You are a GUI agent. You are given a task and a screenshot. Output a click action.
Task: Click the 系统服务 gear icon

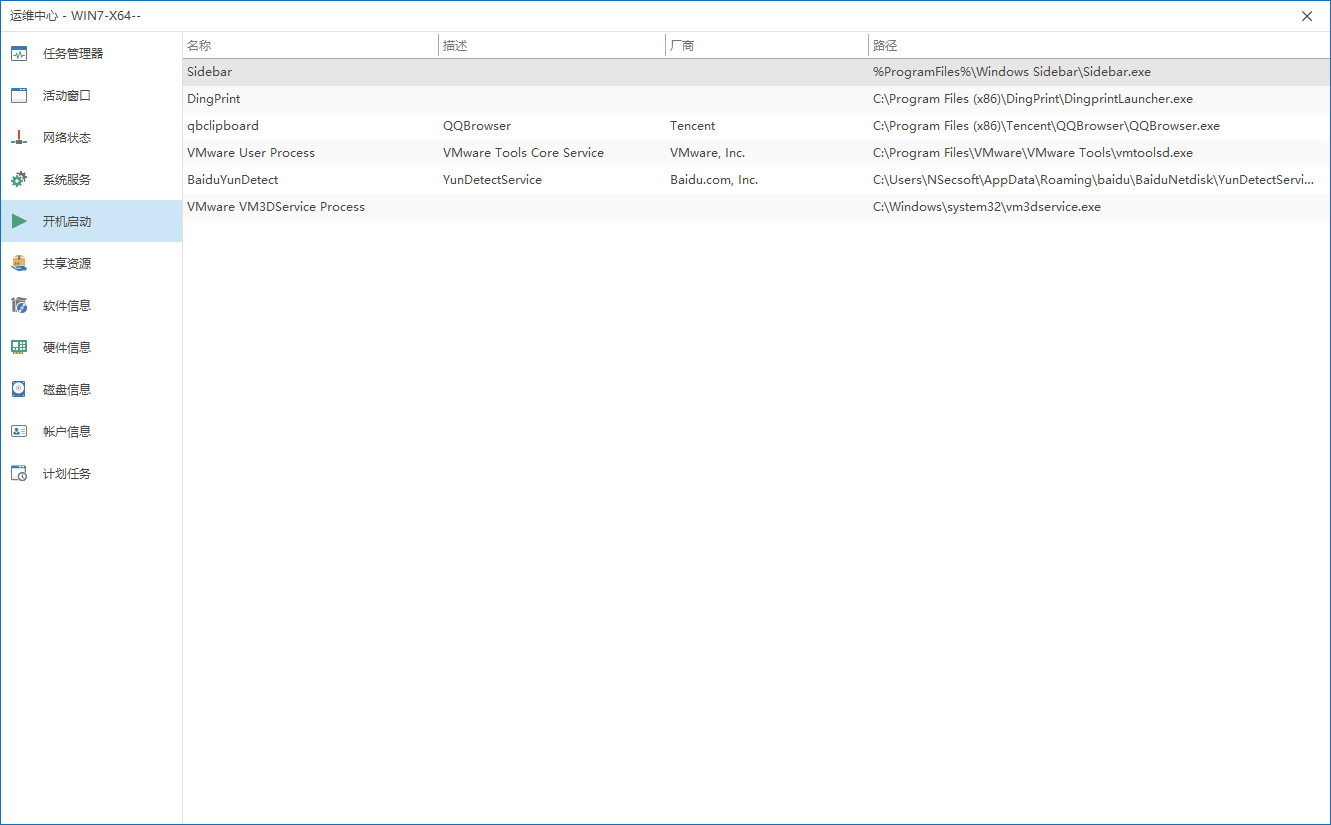click(19, 180)
